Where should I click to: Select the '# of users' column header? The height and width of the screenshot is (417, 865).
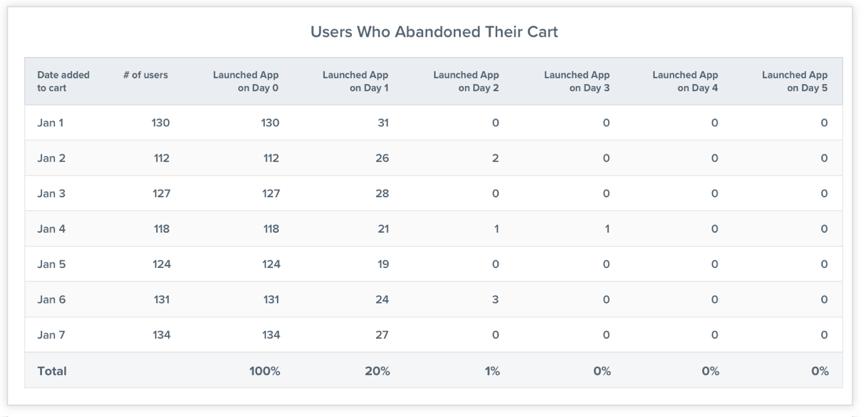pyautogui.click(x=146, y=75)
